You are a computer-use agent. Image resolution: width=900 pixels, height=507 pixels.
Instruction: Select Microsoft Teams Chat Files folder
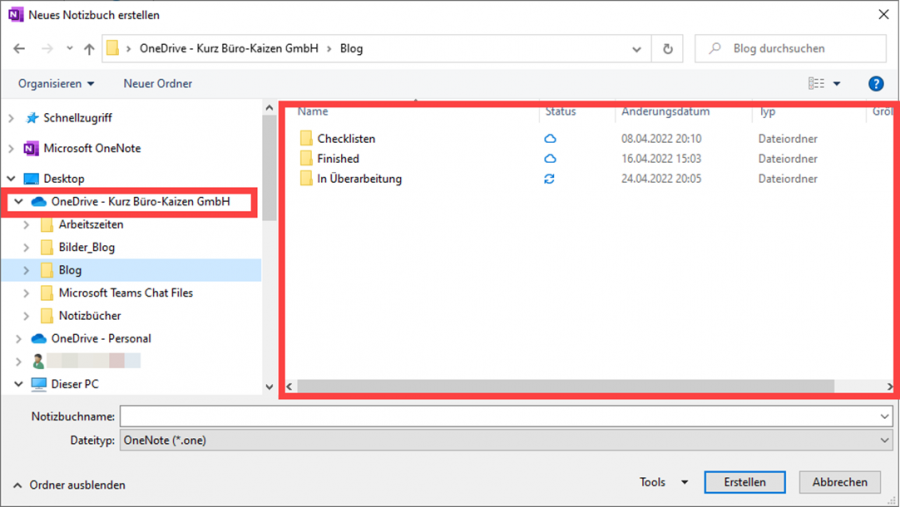[126, 293]
